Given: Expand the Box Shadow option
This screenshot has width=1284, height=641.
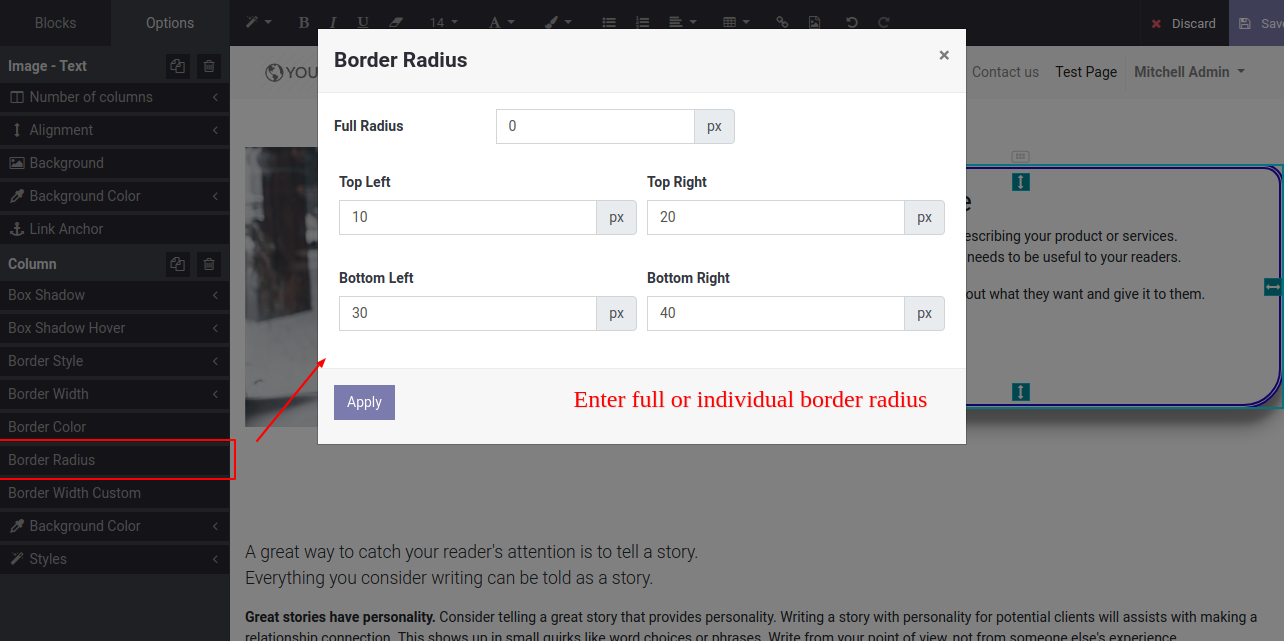Looking at the screenshot, I should [x=115, y=295].
